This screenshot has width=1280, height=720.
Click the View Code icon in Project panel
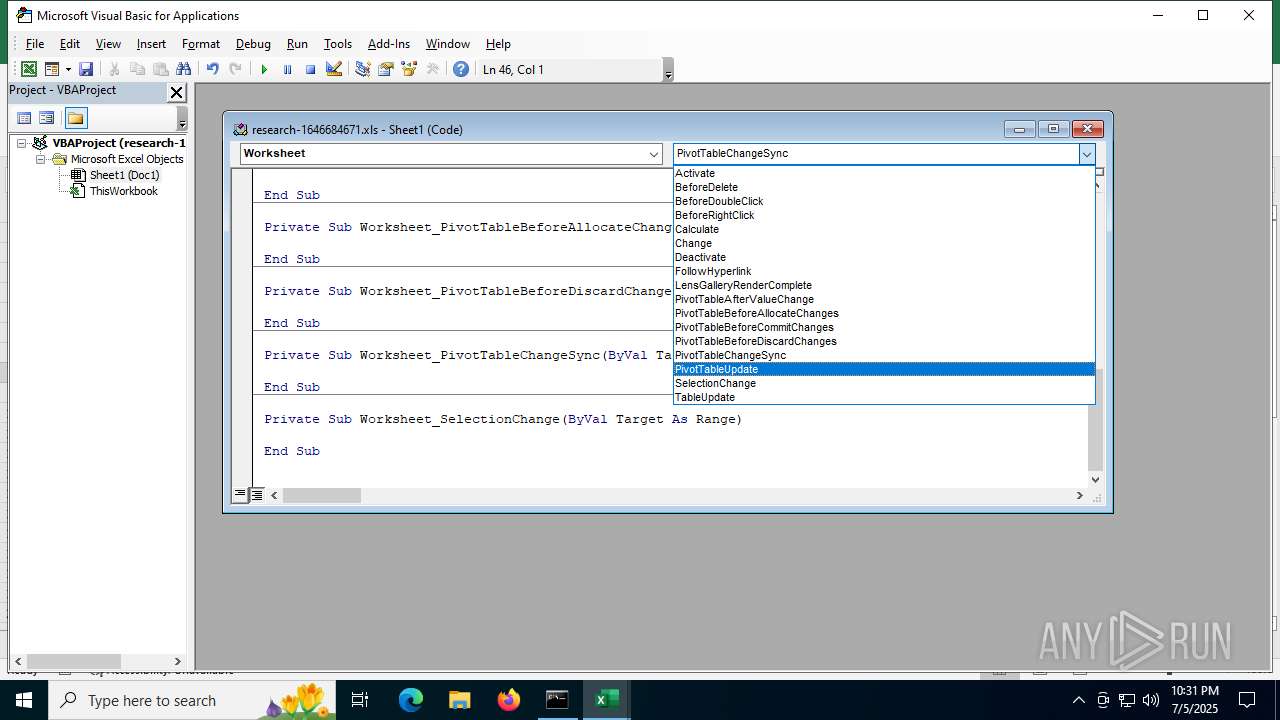tap(24, 118)
